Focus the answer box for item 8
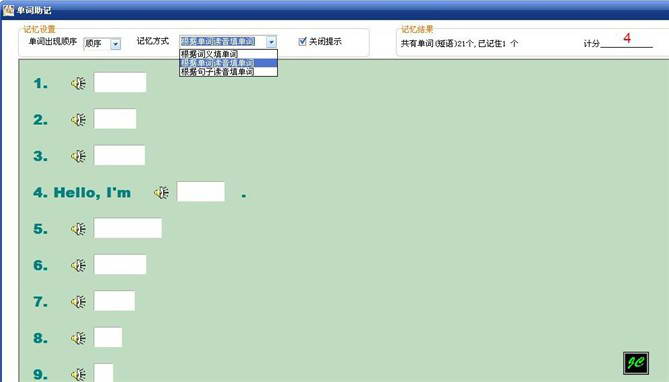This screenshot has height=382, width=669. pos(108,338)
